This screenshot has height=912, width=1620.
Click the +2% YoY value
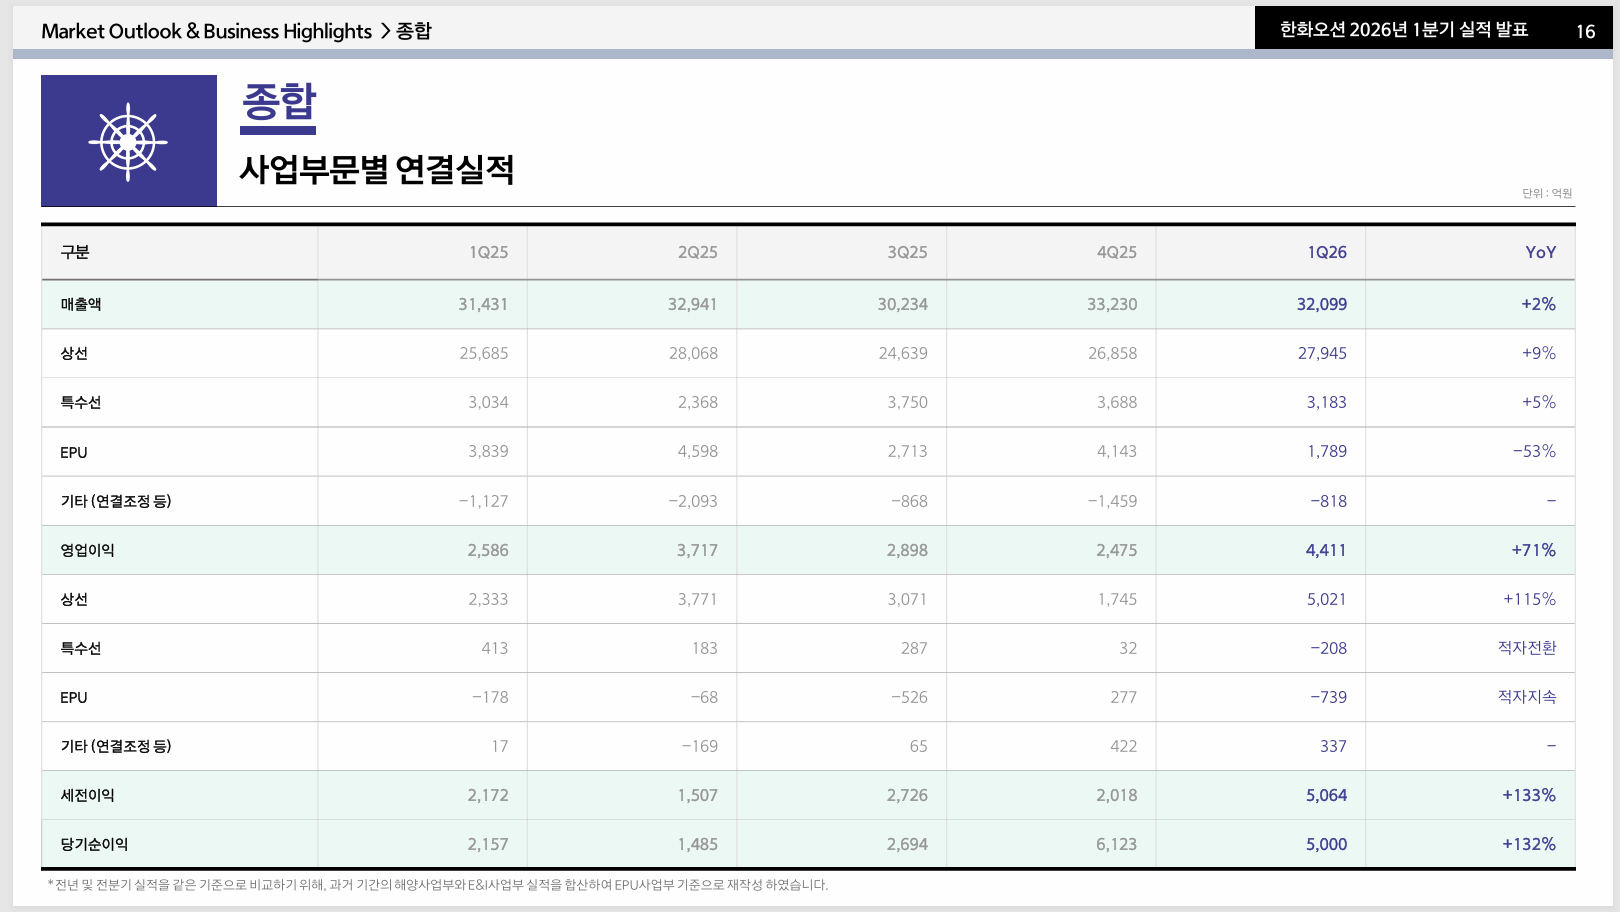coord(1539,304)
